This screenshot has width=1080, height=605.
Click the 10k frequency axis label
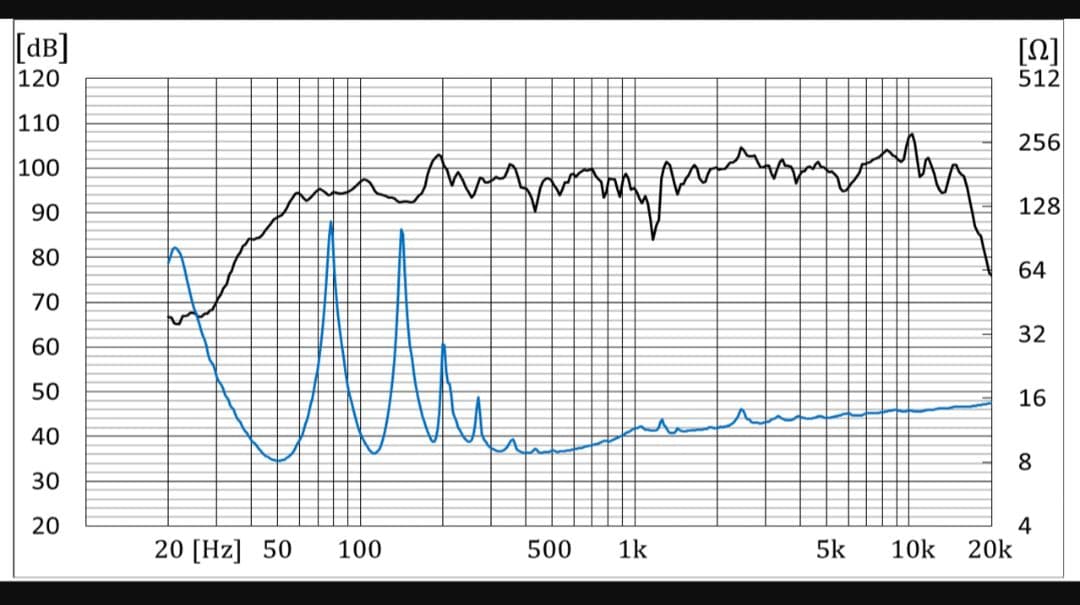point(912,549)
